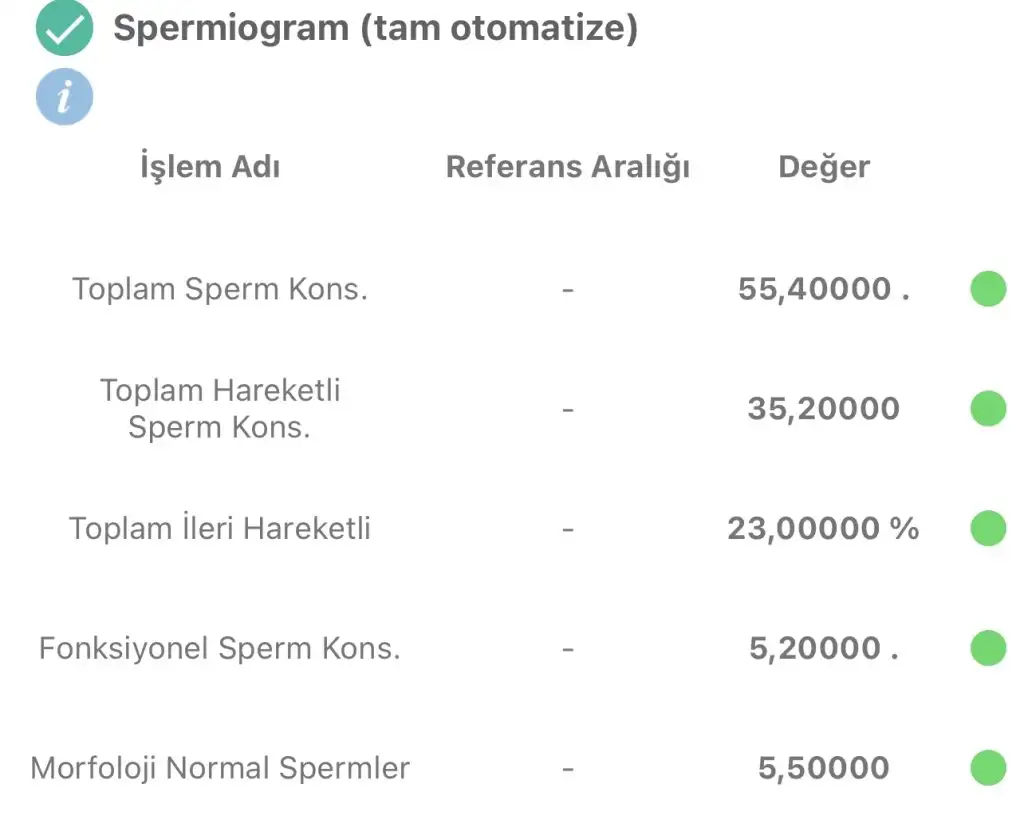
Task: Select the Morfoloji Normal Spermler label
Action: click(220, 768)
